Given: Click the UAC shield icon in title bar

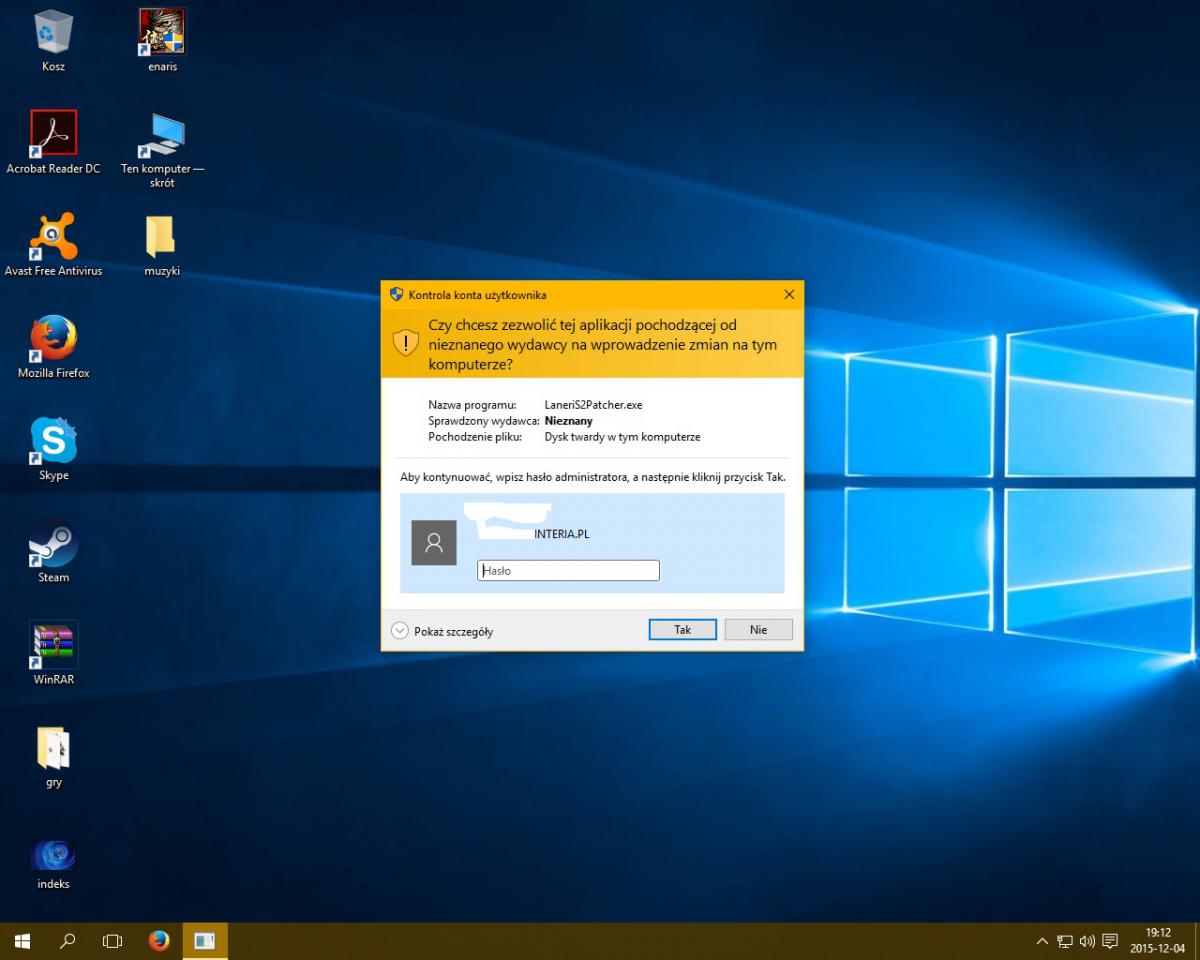Looking at the screenshot, I should 397,295.
